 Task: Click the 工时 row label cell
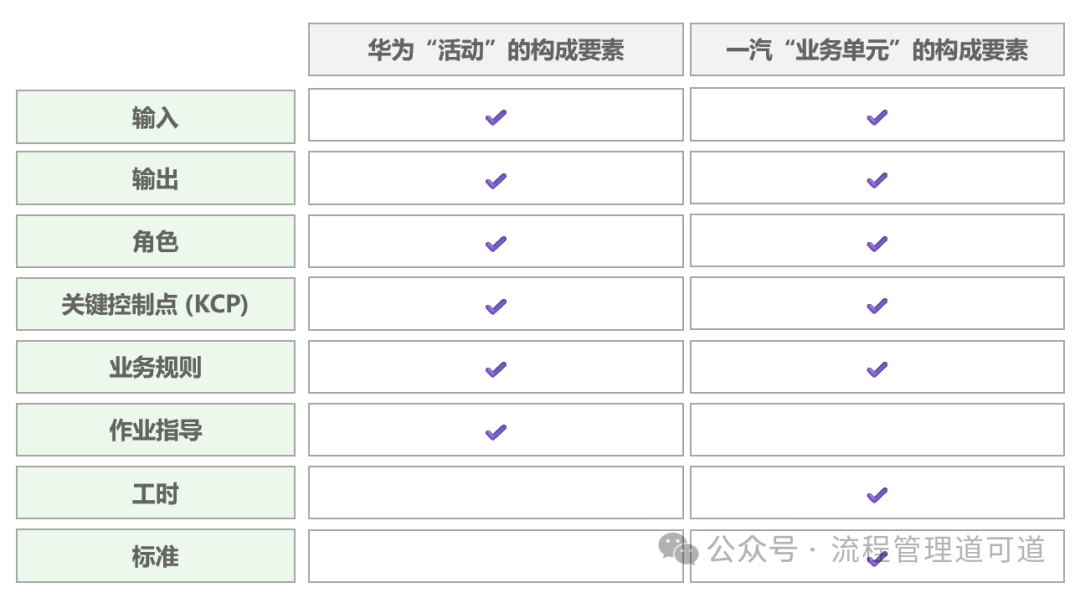(x=155, y=494)
